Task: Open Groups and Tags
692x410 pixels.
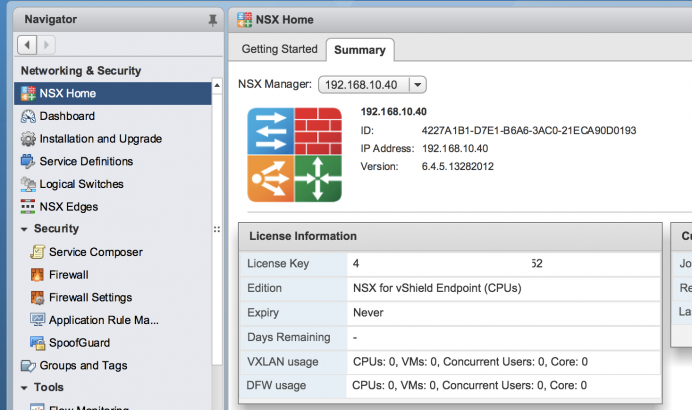Action: (x=83, y=365)
